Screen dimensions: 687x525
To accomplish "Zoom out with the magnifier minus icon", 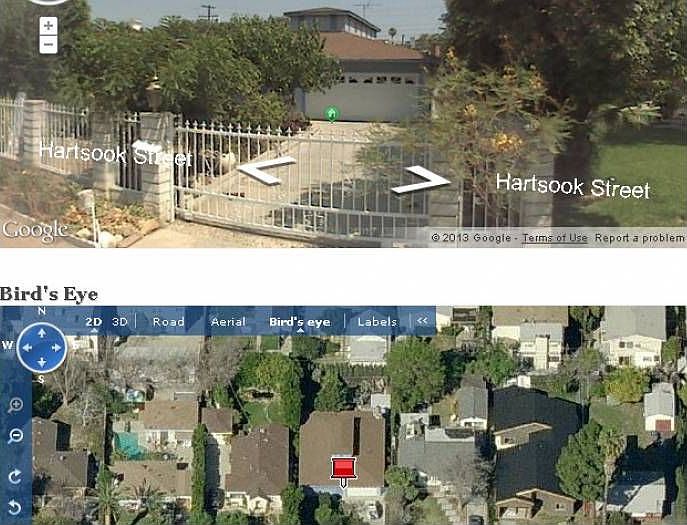I will (15, 436).
